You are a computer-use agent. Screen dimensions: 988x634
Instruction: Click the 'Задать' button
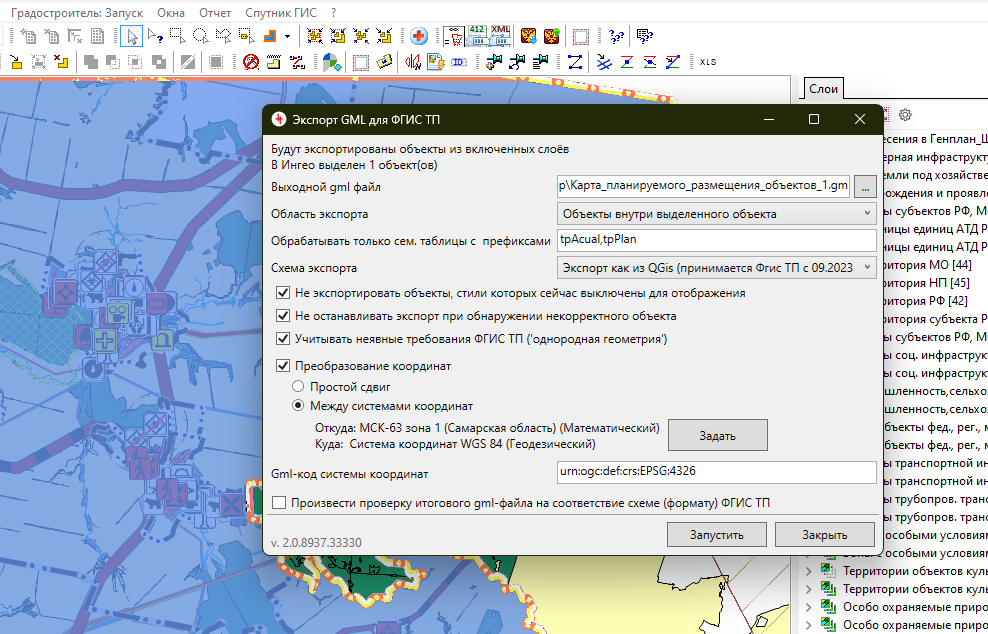tap(718, 435)
